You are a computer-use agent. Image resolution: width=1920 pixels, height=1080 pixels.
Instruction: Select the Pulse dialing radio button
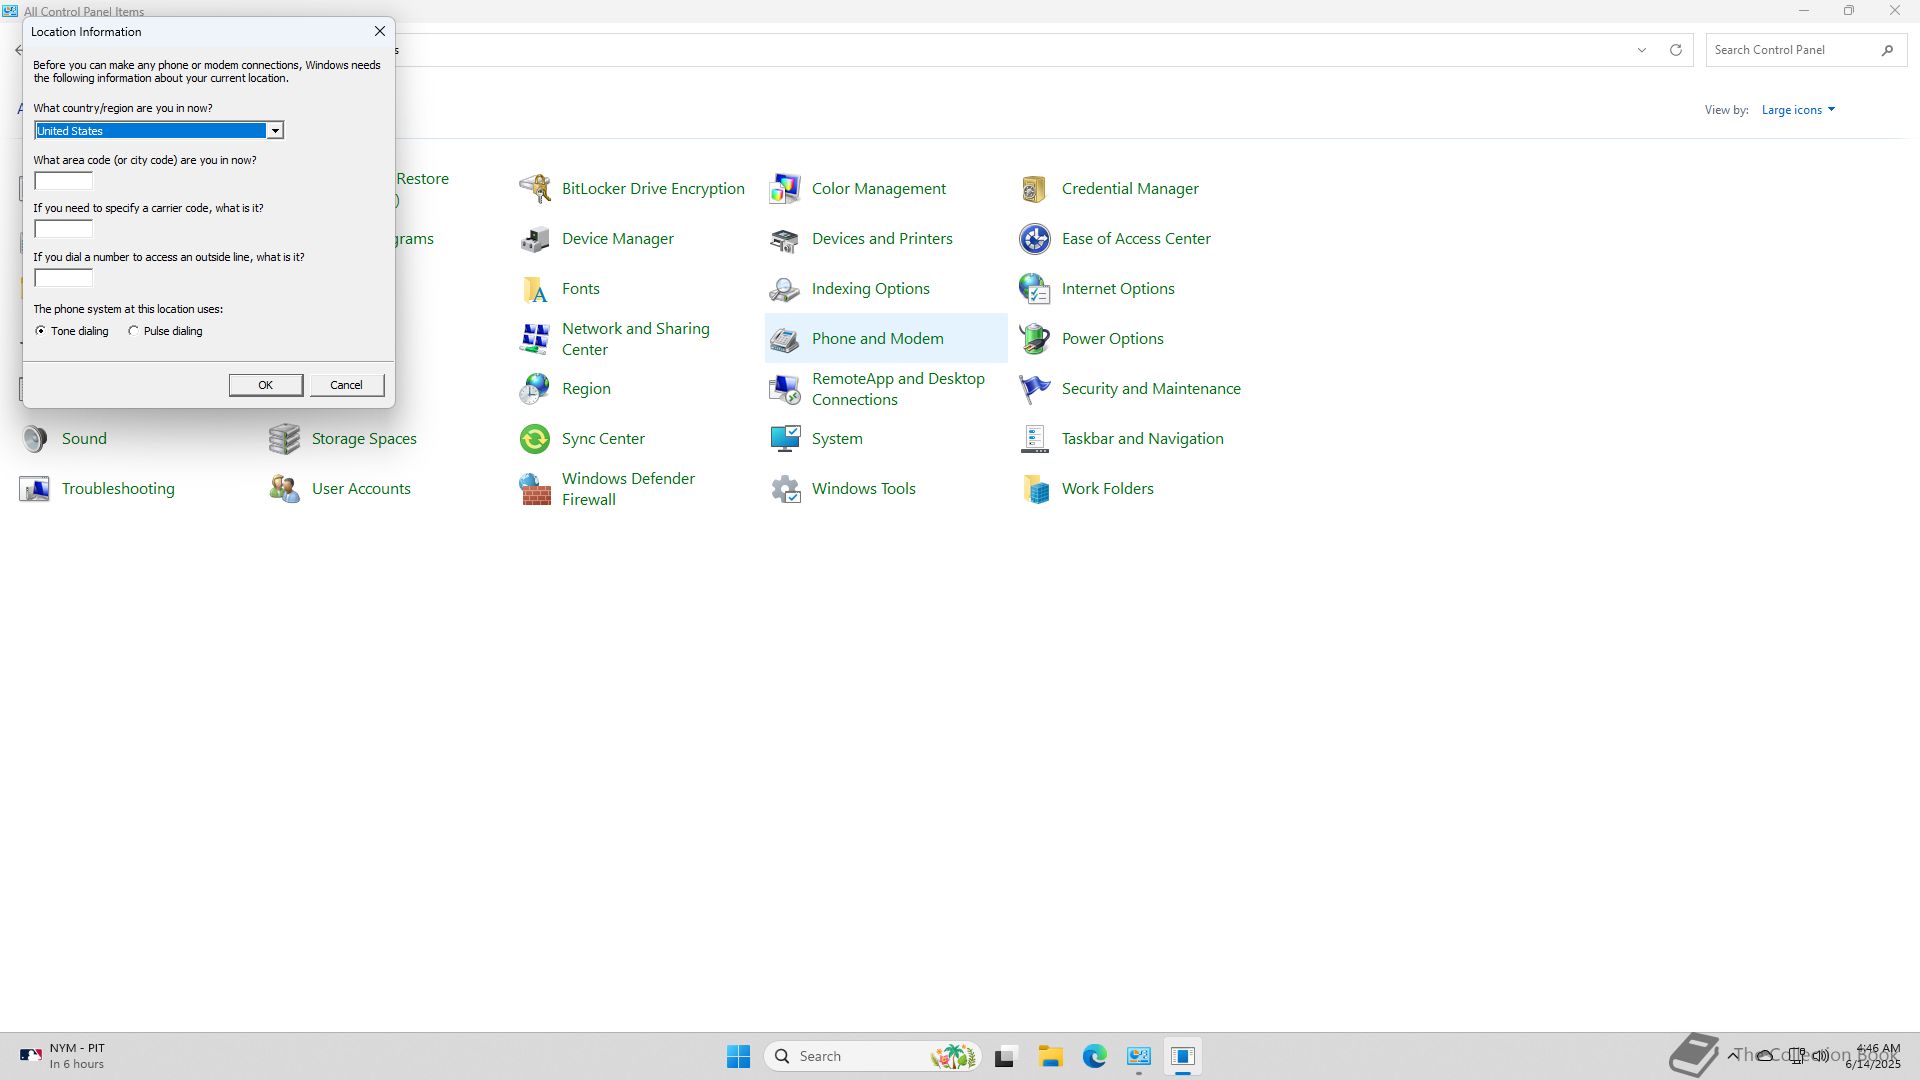(x=133, y=331)
